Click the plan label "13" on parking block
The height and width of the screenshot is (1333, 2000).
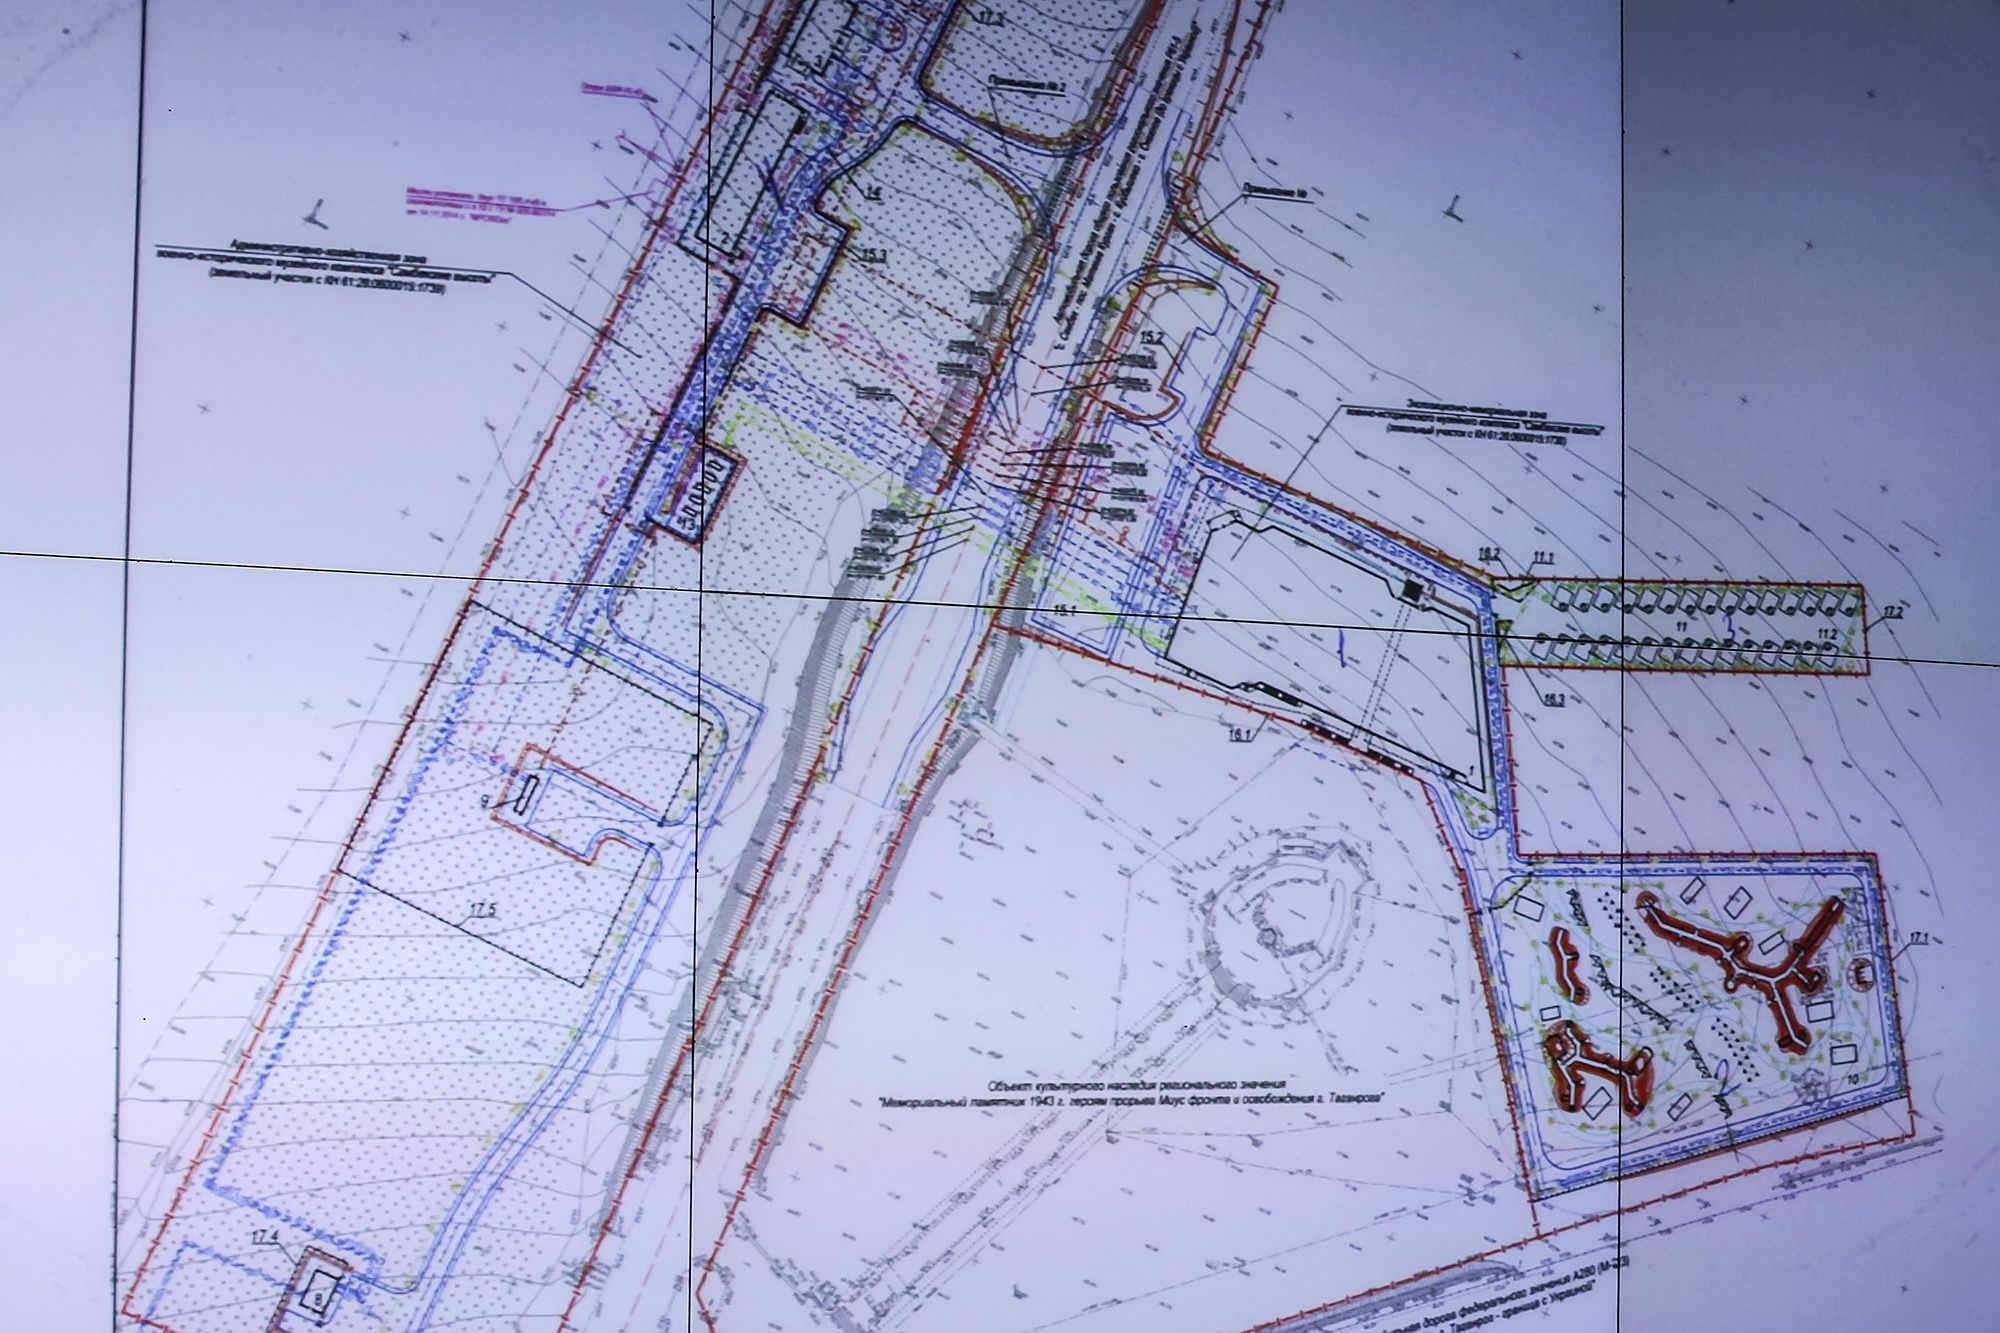click(687, 522)
